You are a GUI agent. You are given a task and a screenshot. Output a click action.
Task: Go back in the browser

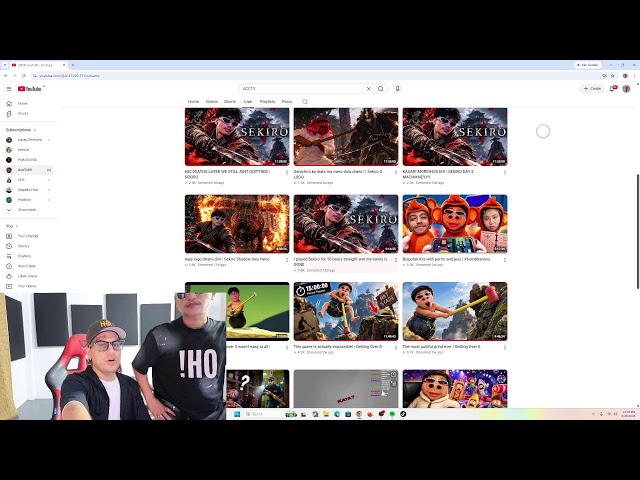pyautogui.click(x=5, y=76)
